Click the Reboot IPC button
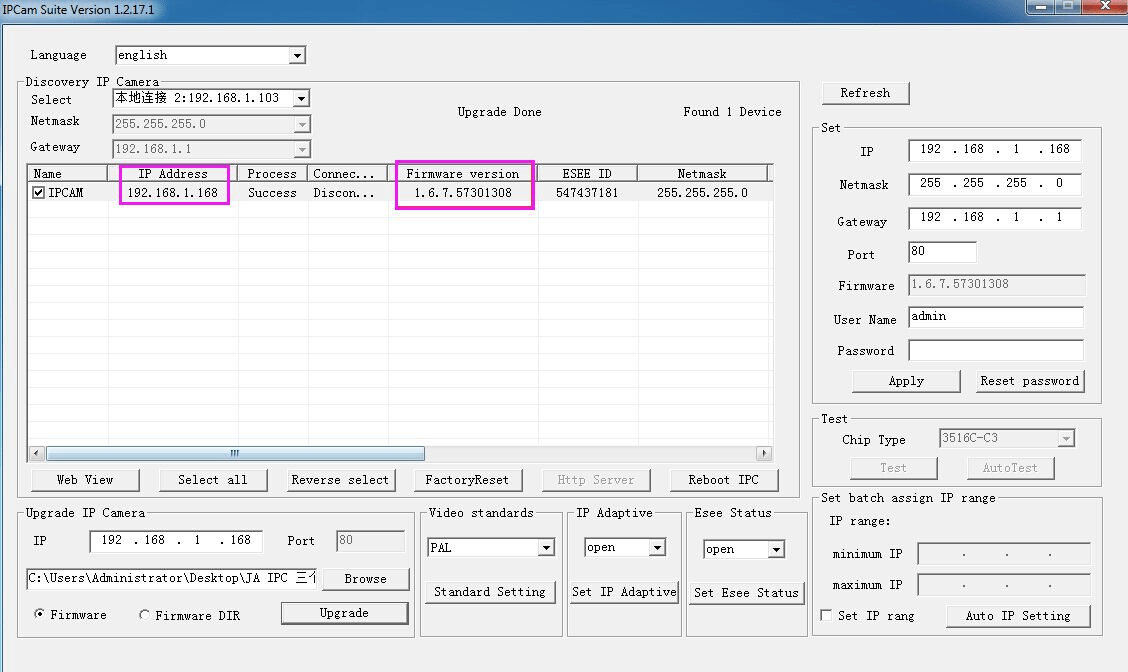Image resolution: width=1128 pixels, height=672 pixels. (x=724, y=480)
